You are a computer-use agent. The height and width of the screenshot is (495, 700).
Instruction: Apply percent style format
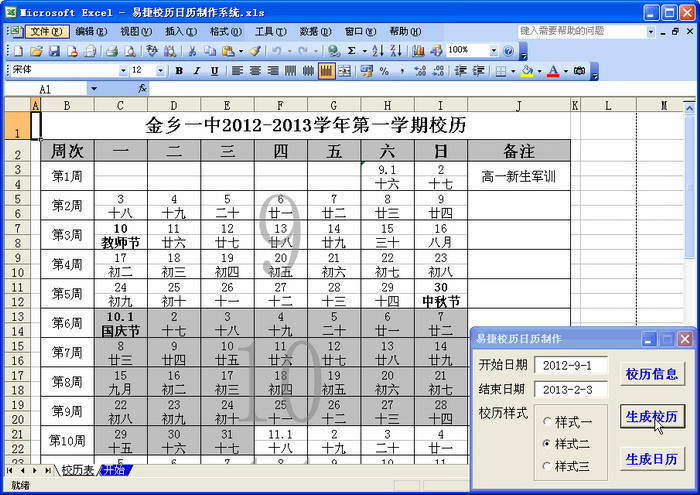pyautogui.click(x=384, y=71)
